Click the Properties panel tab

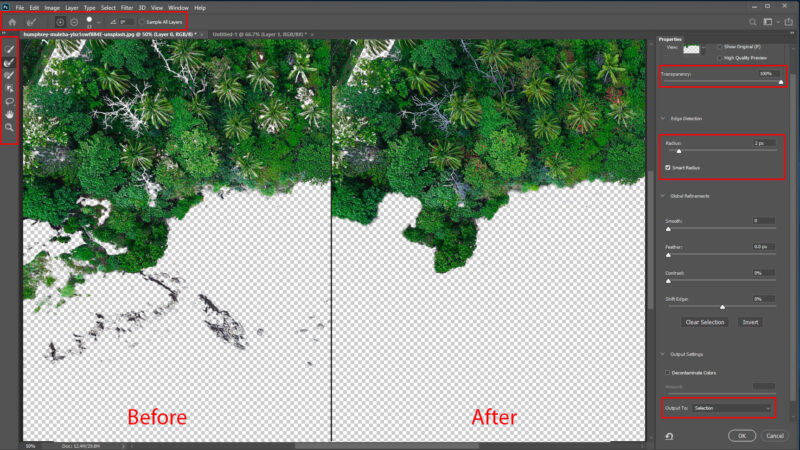coord(670,39)
